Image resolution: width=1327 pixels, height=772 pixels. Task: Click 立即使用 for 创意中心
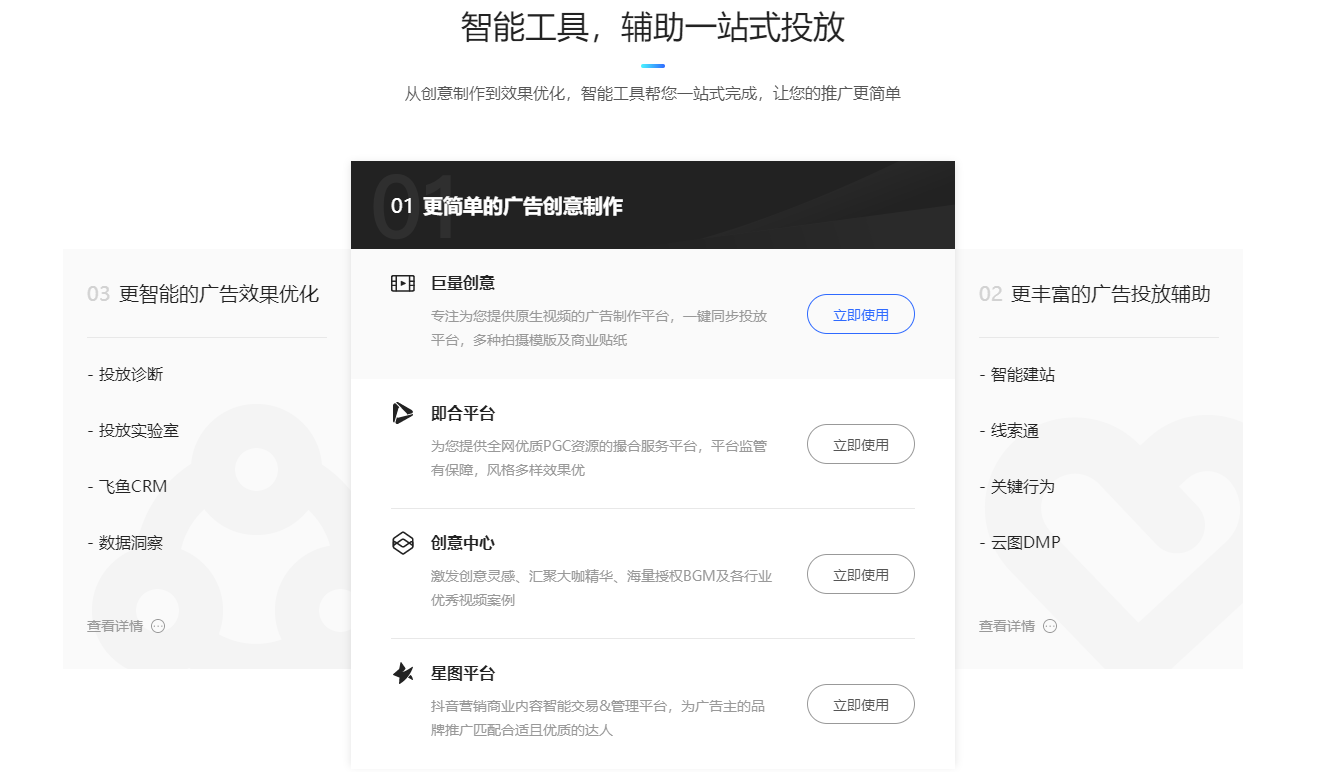pos(860,573)
